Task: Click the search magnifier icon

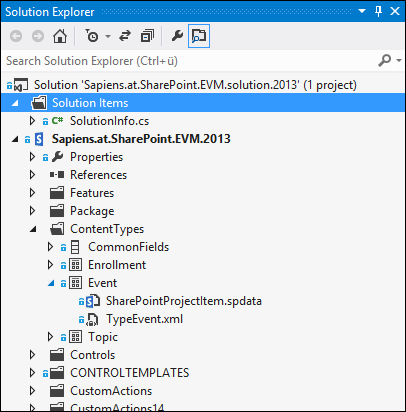Action: pos(384,61)
